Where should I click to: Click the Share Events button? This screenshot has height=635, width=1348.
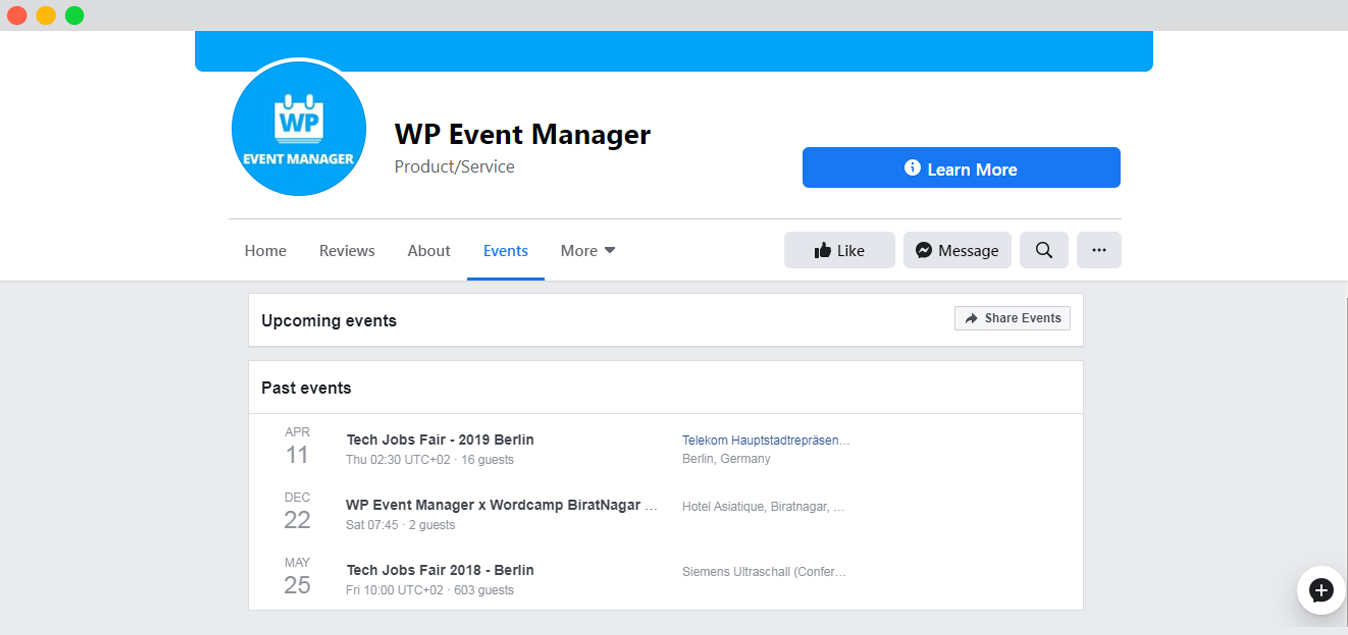1012,318
